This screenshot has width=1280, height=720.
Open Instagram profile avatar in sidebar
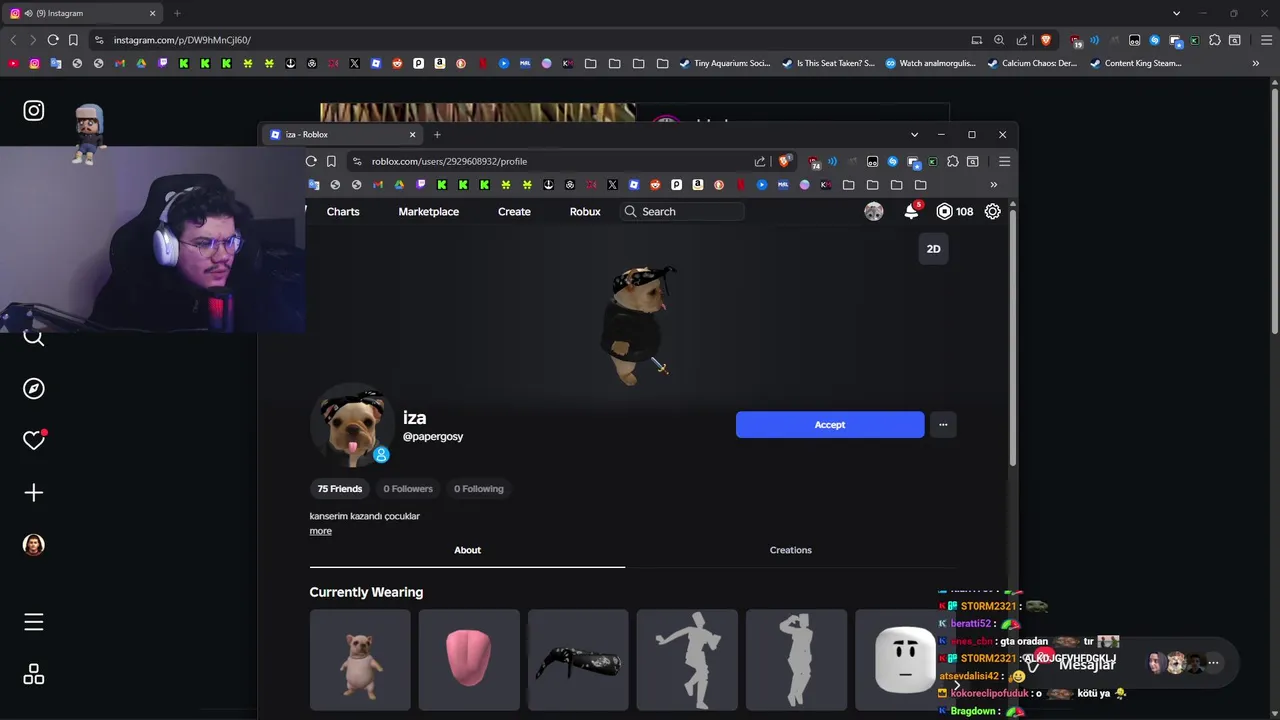point(34,545)
